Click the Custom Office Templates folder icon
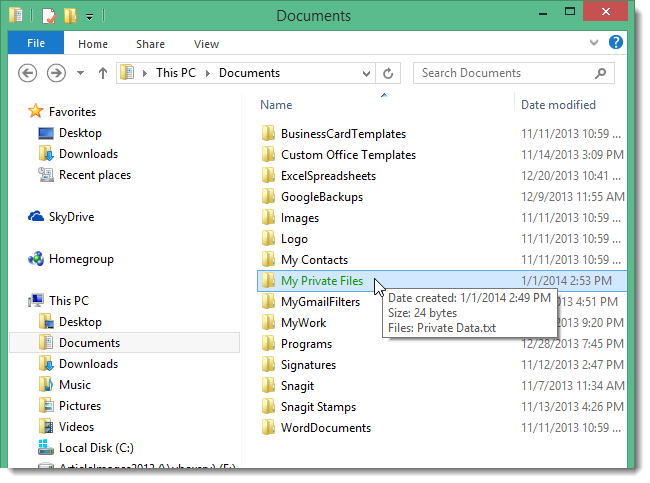This screenshot has width=650, height=483. coord(268,155)
